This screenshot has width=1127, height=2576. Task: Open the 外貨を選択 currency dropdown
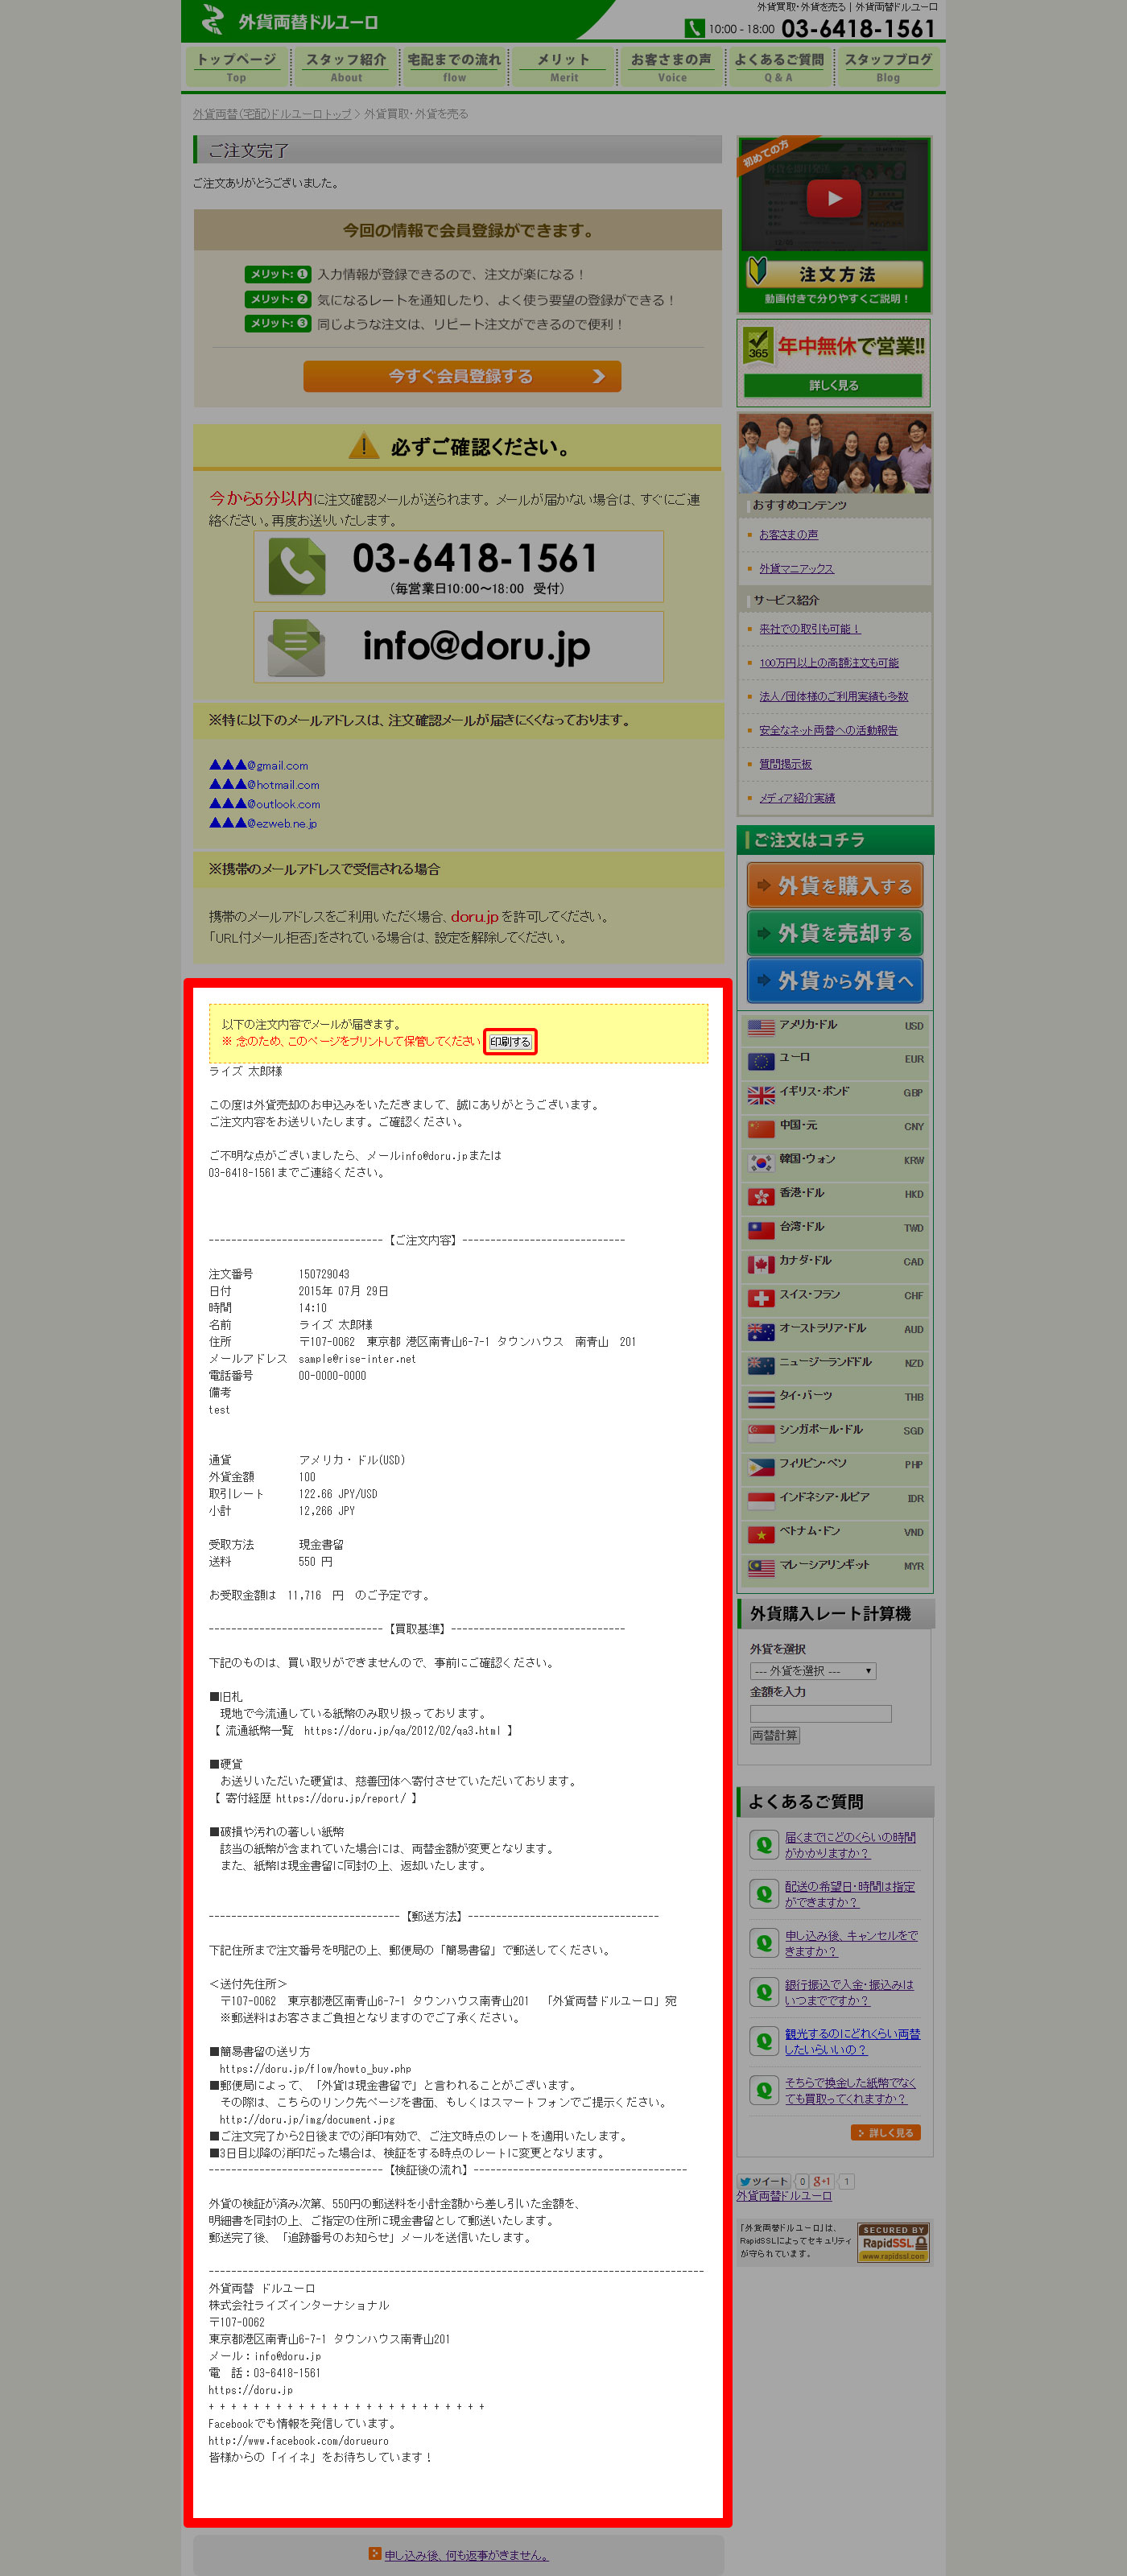(x=813, y=1670)
